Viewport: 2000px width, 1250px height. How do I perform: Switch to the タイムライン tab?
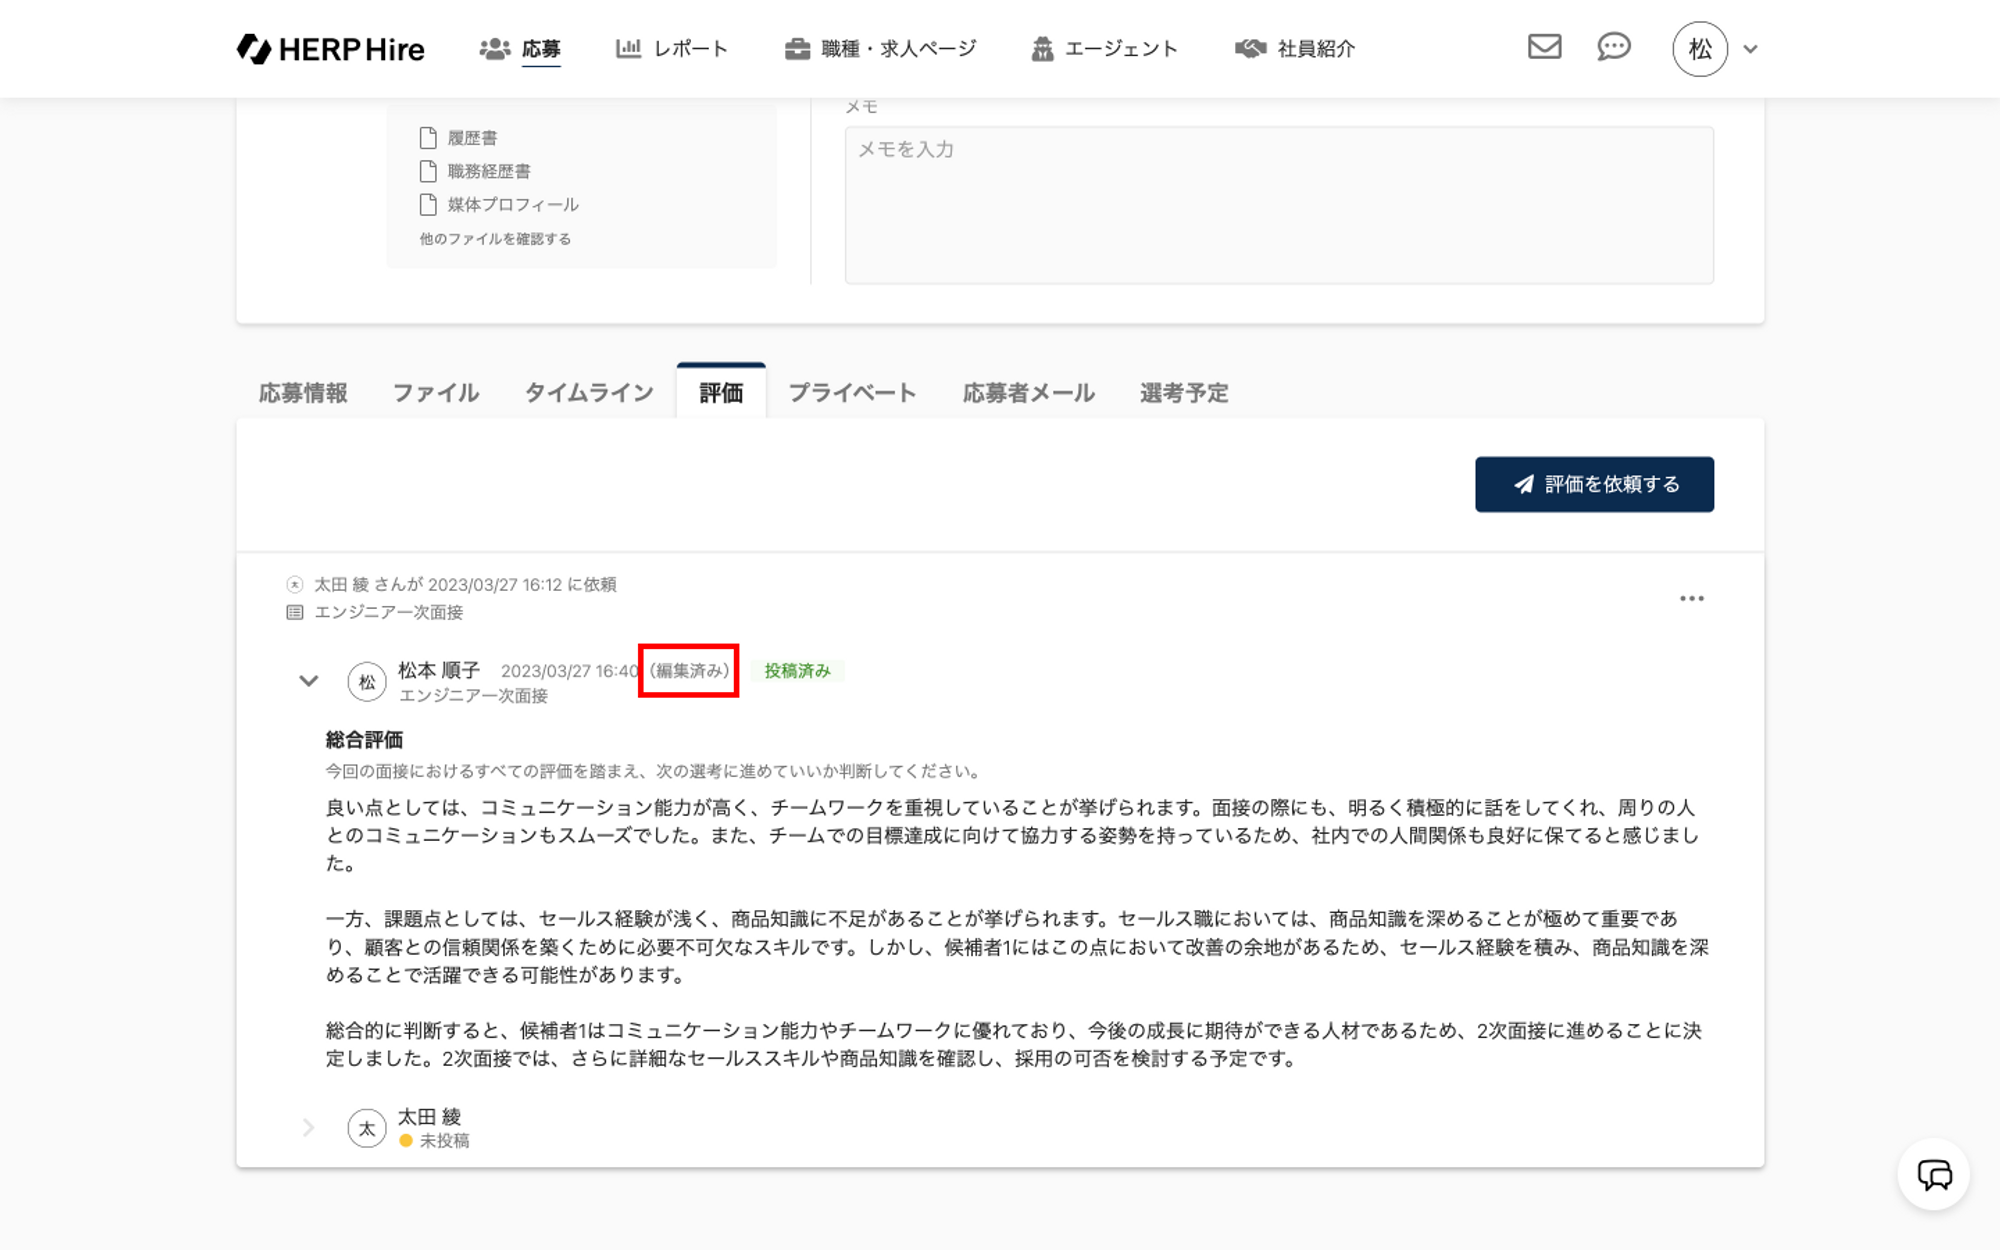pos(588,393)
